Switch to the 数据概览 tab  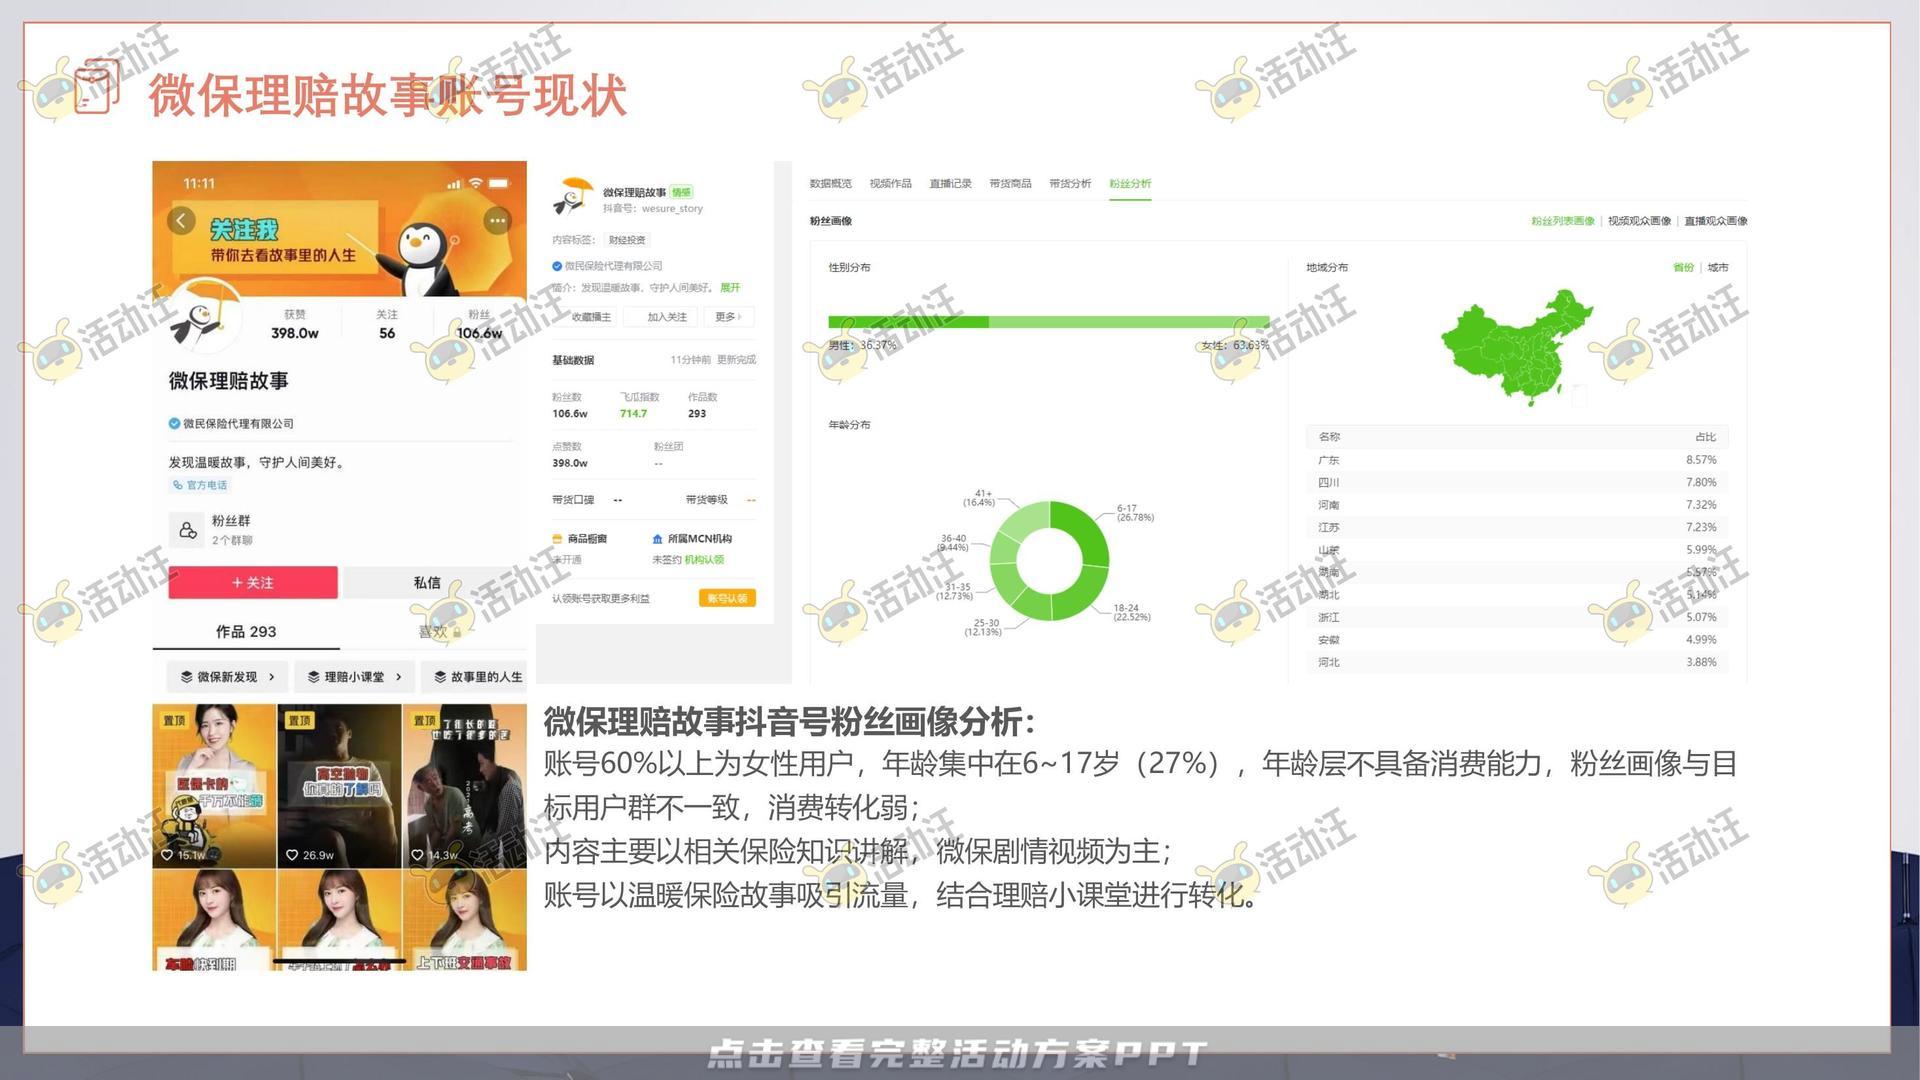(x=829, y=183)
